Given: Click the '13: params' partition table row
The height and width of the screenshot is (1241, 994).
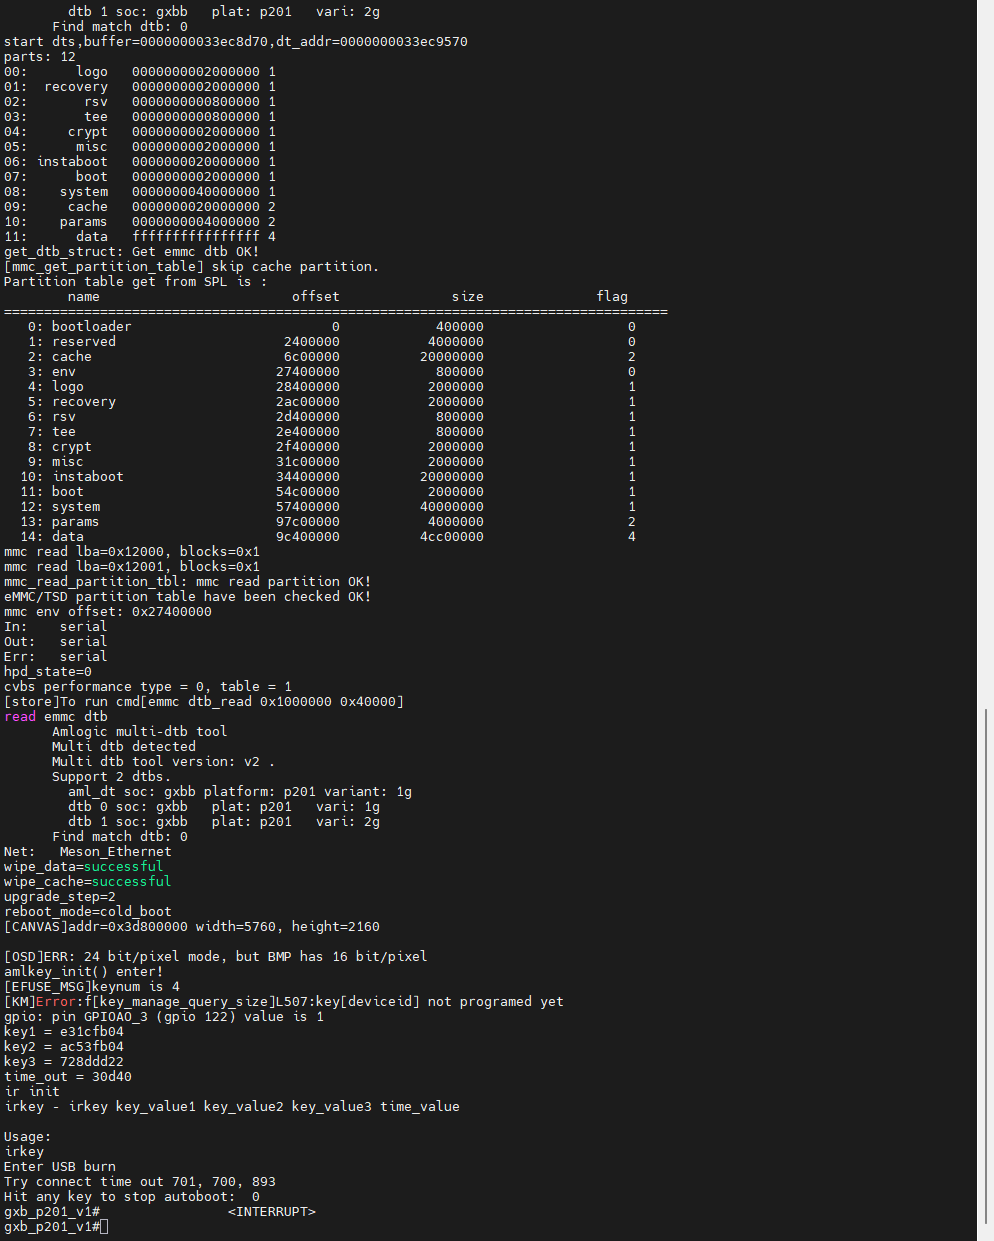Looking at the screenshot, I should click(x=328, y=522).
